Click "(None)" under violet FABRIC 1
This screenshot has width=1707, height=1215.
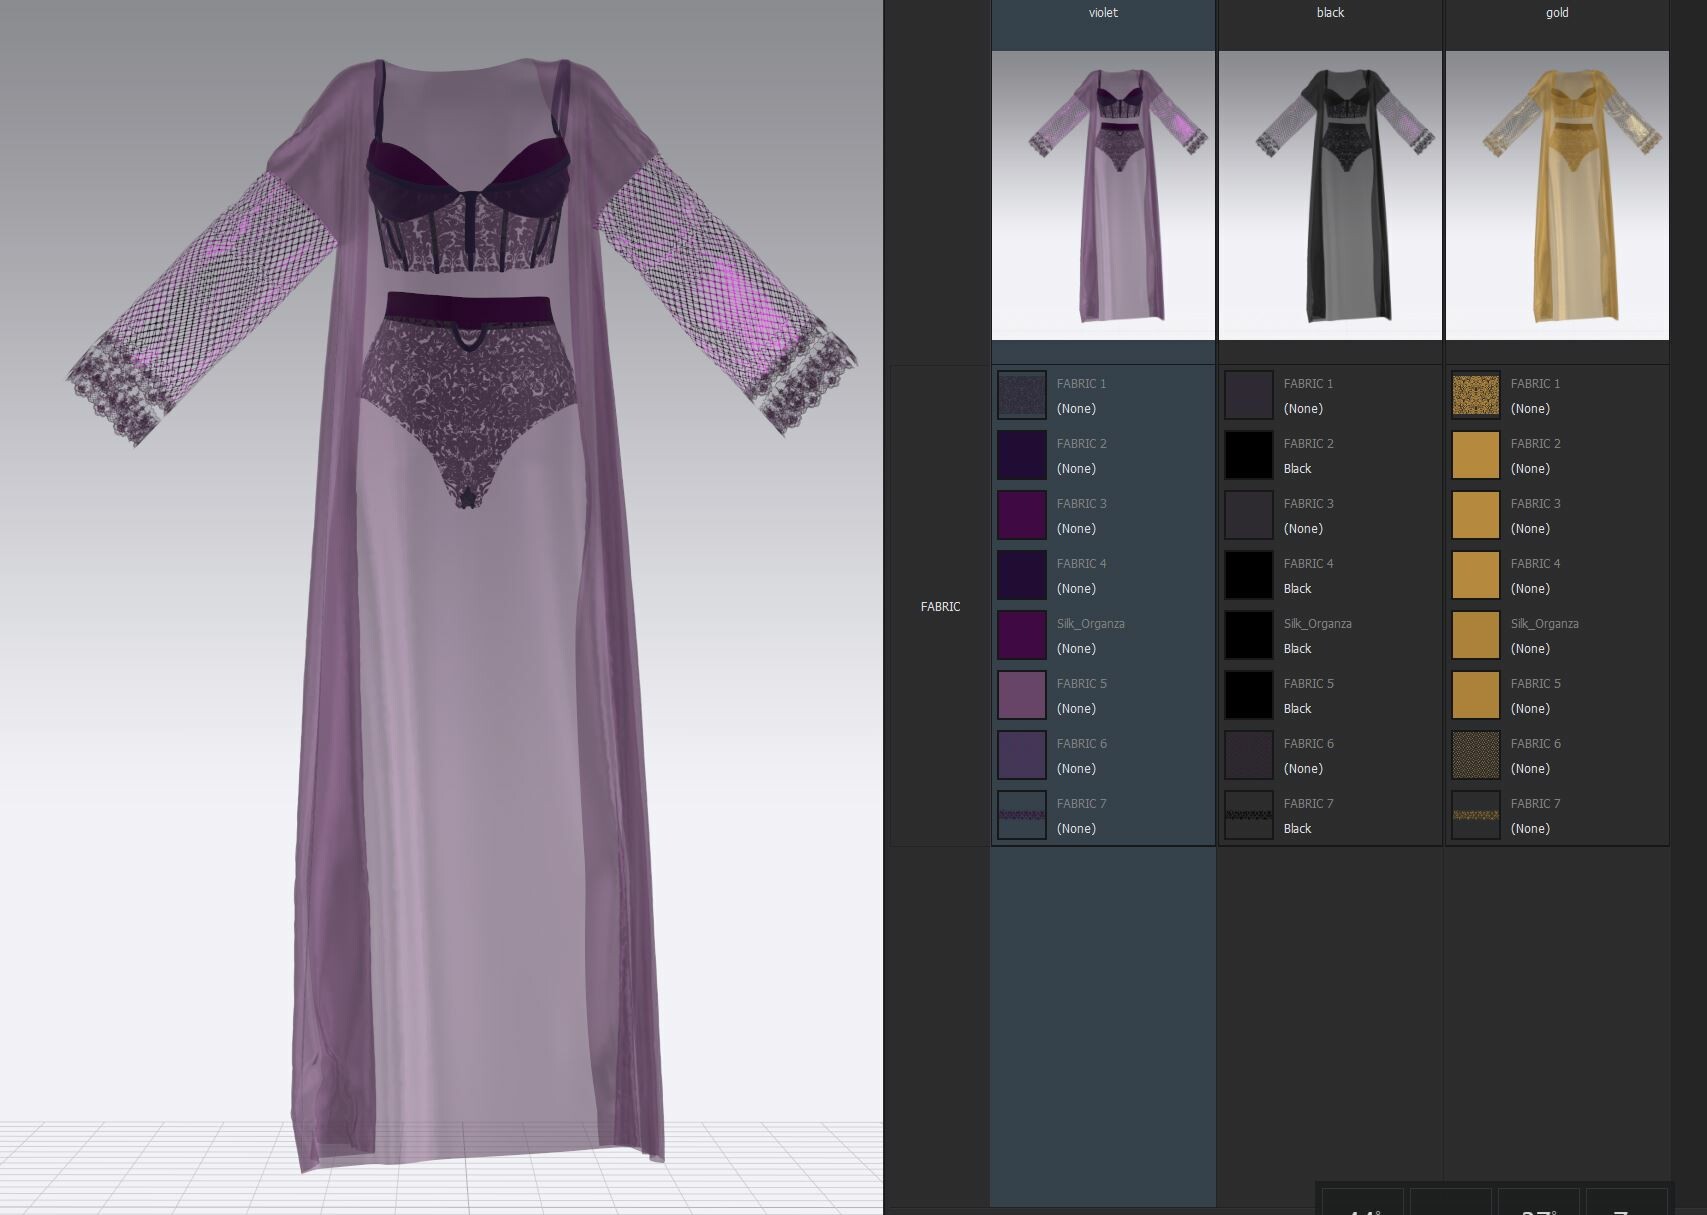(1076, 408)
